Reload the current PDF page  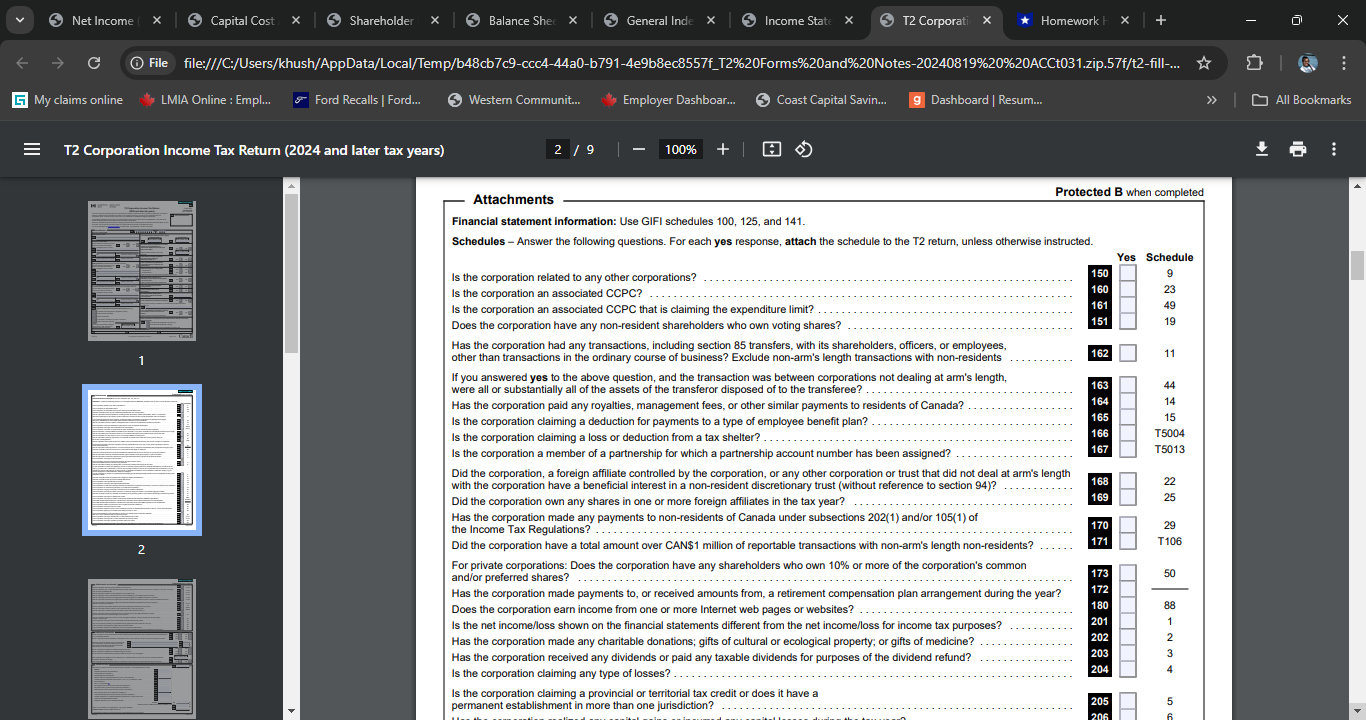94,63
